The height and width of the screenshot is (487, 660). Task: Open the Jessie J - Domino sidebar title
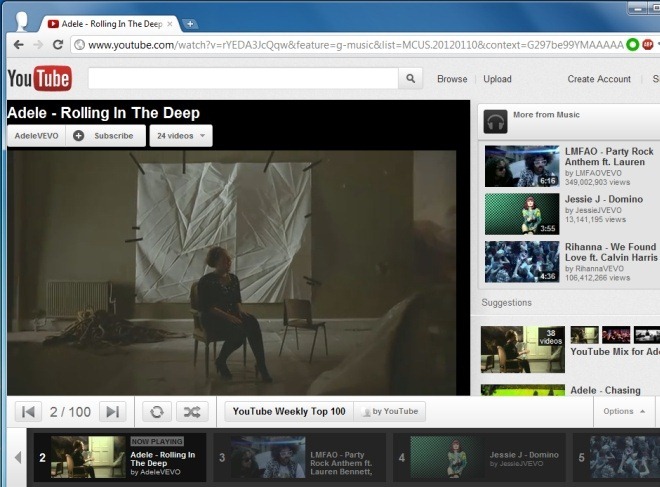(604, 199)
